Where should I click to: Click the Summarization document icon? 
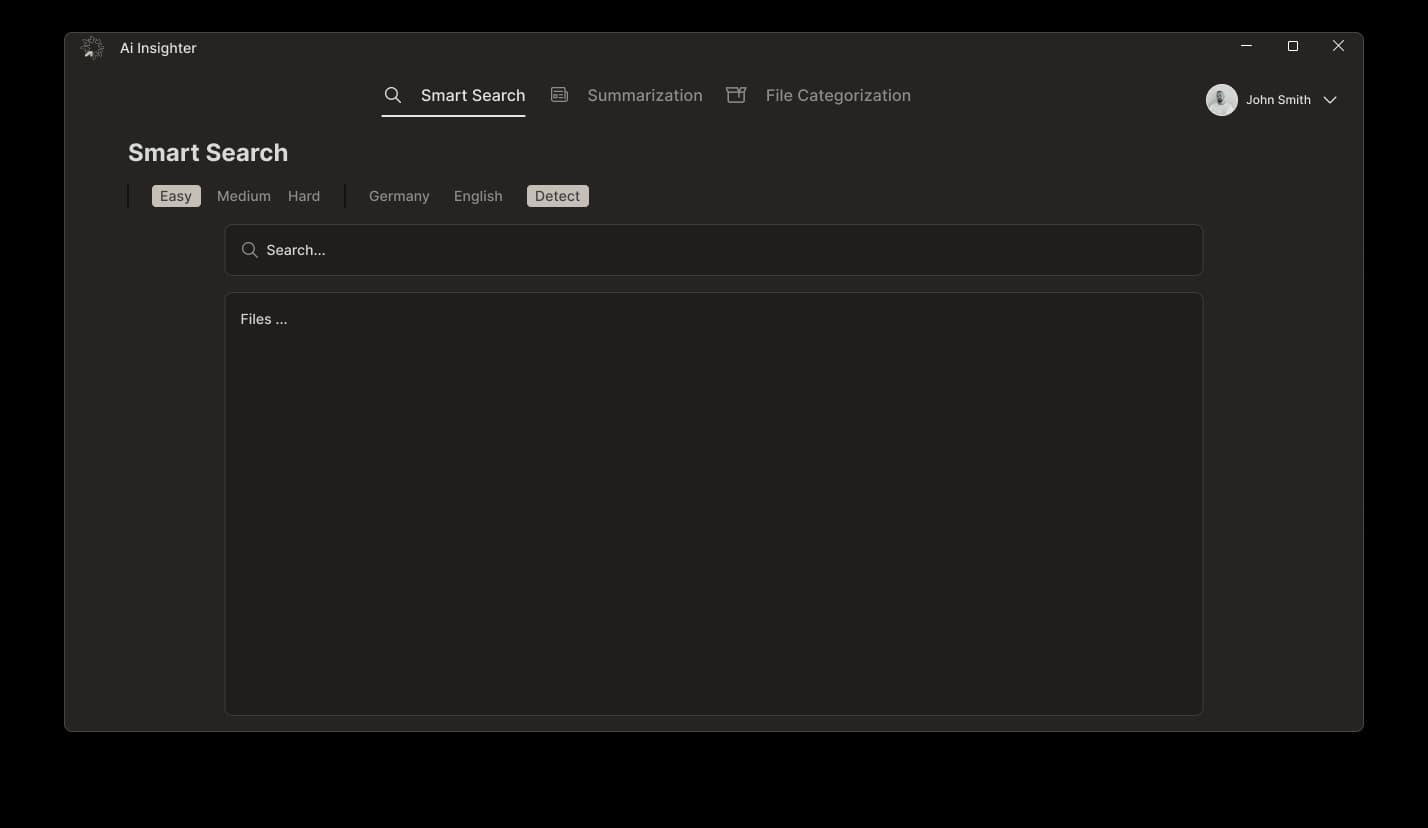(559, 94)
